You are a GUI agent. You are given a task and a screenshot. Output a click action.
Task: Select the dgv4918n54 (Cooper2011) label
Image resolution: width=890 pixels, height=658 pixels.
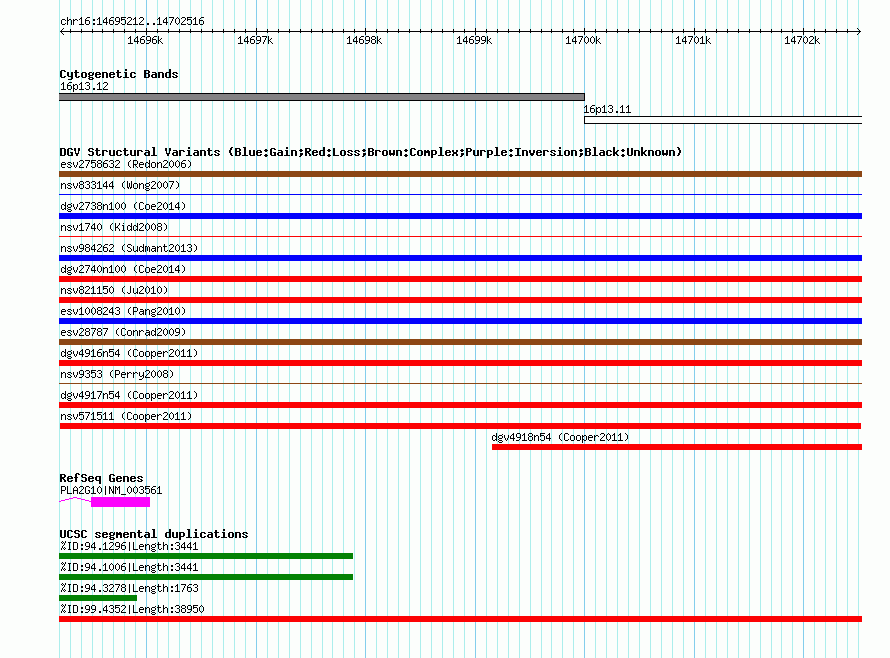pos(560,437)
